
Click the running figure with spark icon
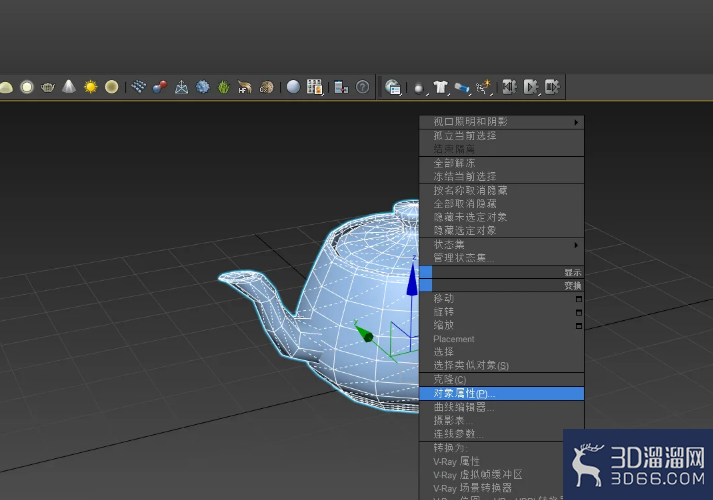484,87
